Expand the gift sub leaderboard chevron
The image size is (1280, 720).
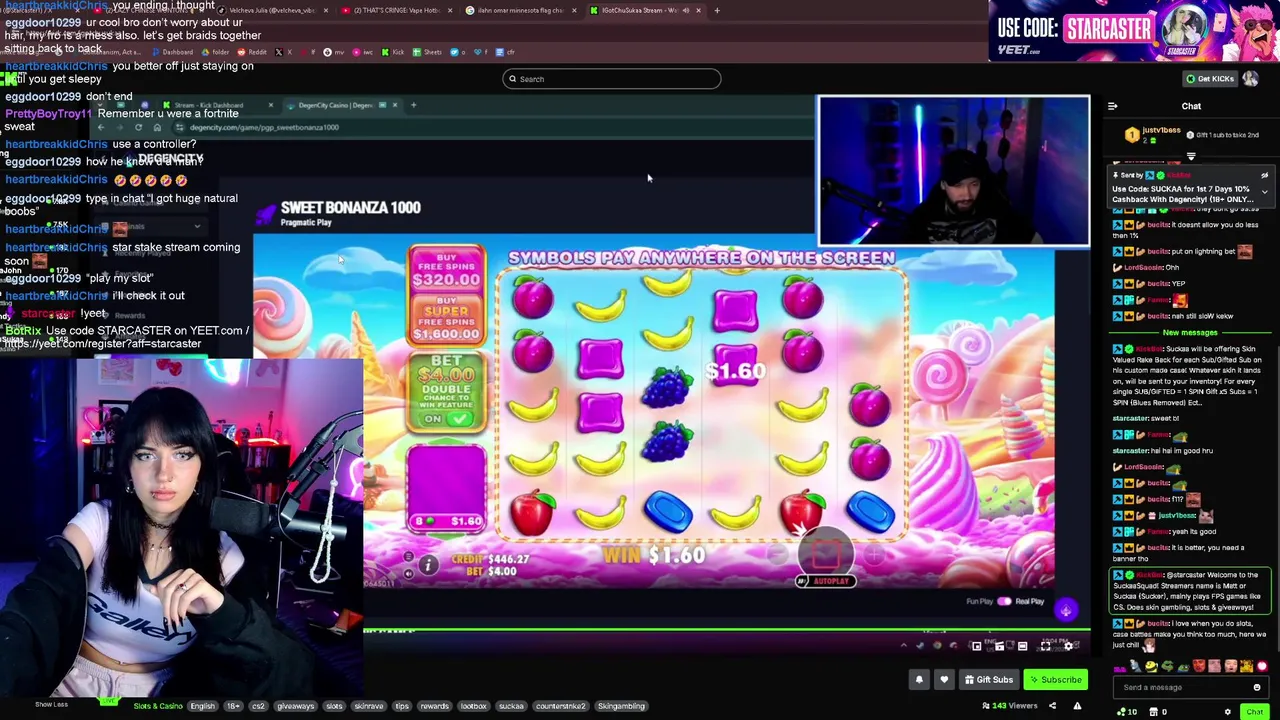tap(1191, 157)
